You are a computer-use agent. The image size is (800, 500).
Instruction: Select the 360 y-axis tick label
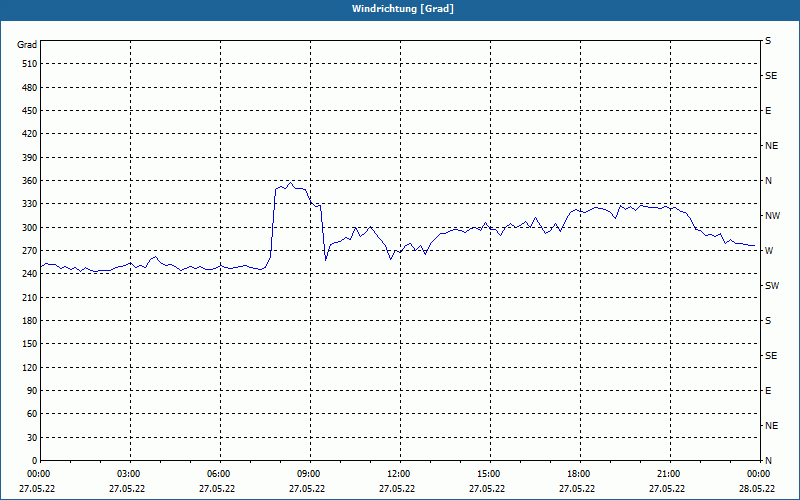(x=29, y=181)
